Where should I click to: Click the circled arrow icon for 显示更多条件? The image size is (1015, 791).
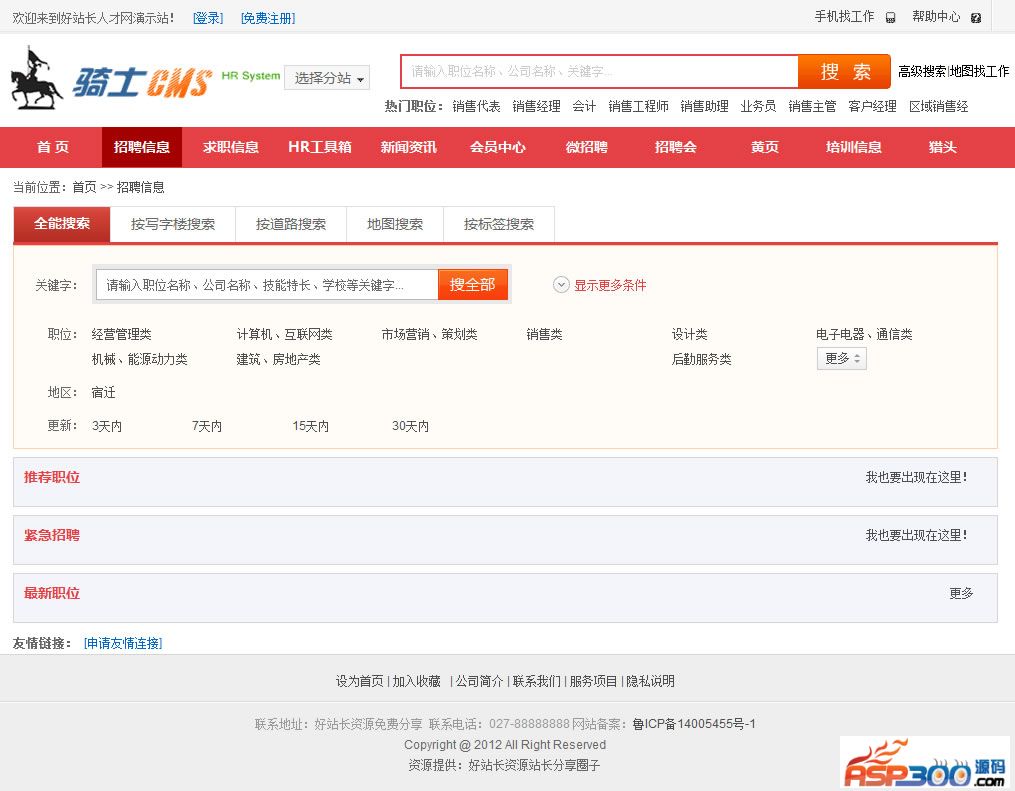tap(561, 285)
